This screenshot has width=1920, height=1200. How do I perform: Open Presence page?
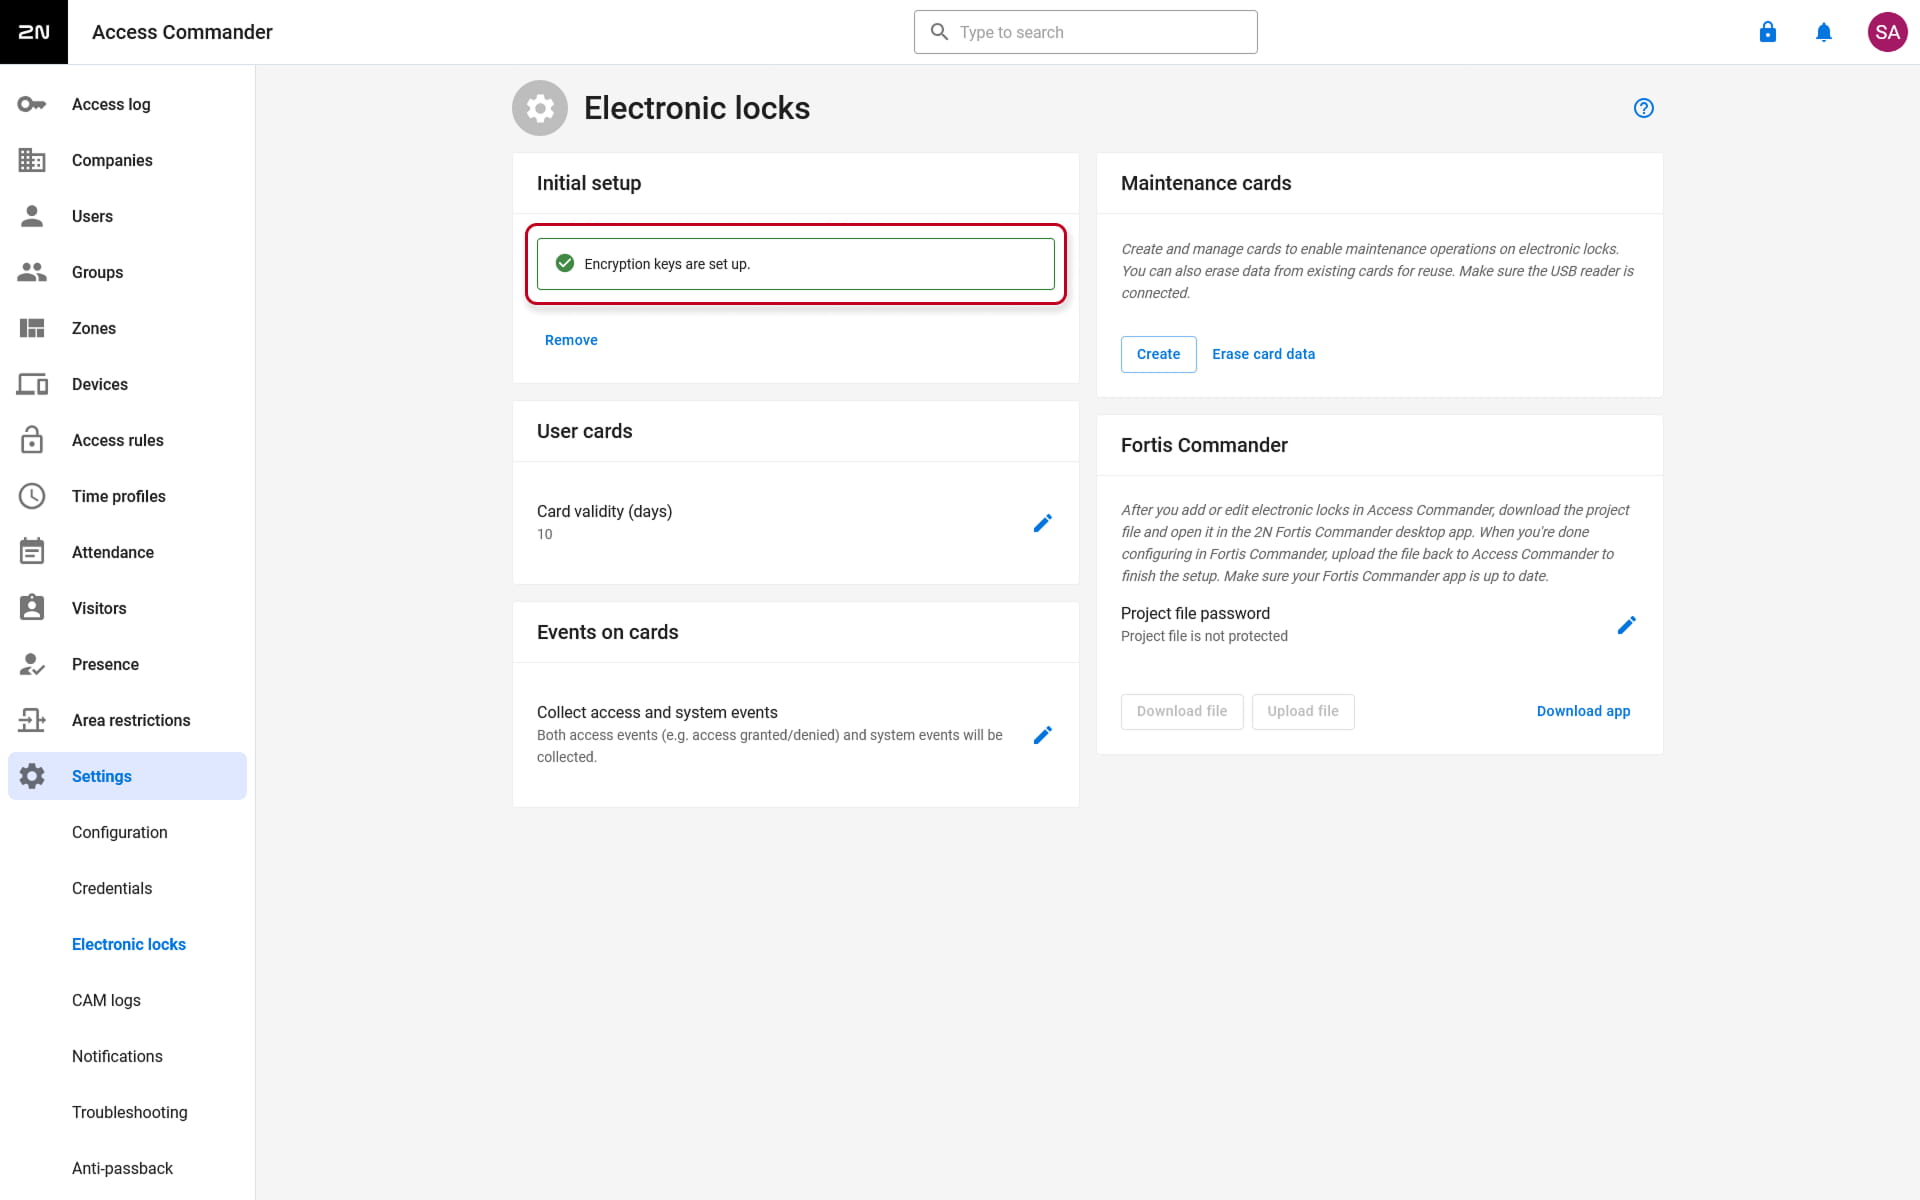(x=127, y=664)
